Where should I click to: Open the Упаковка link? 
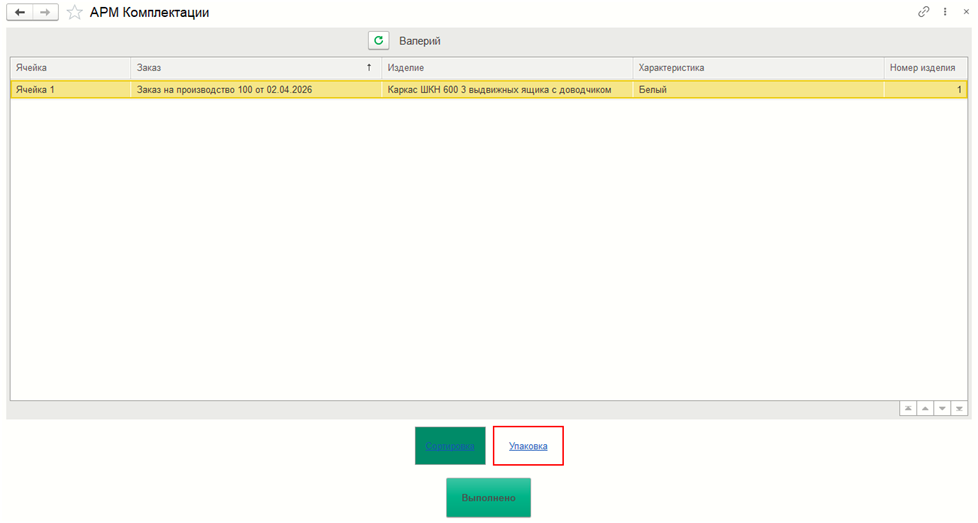(528, 446)
